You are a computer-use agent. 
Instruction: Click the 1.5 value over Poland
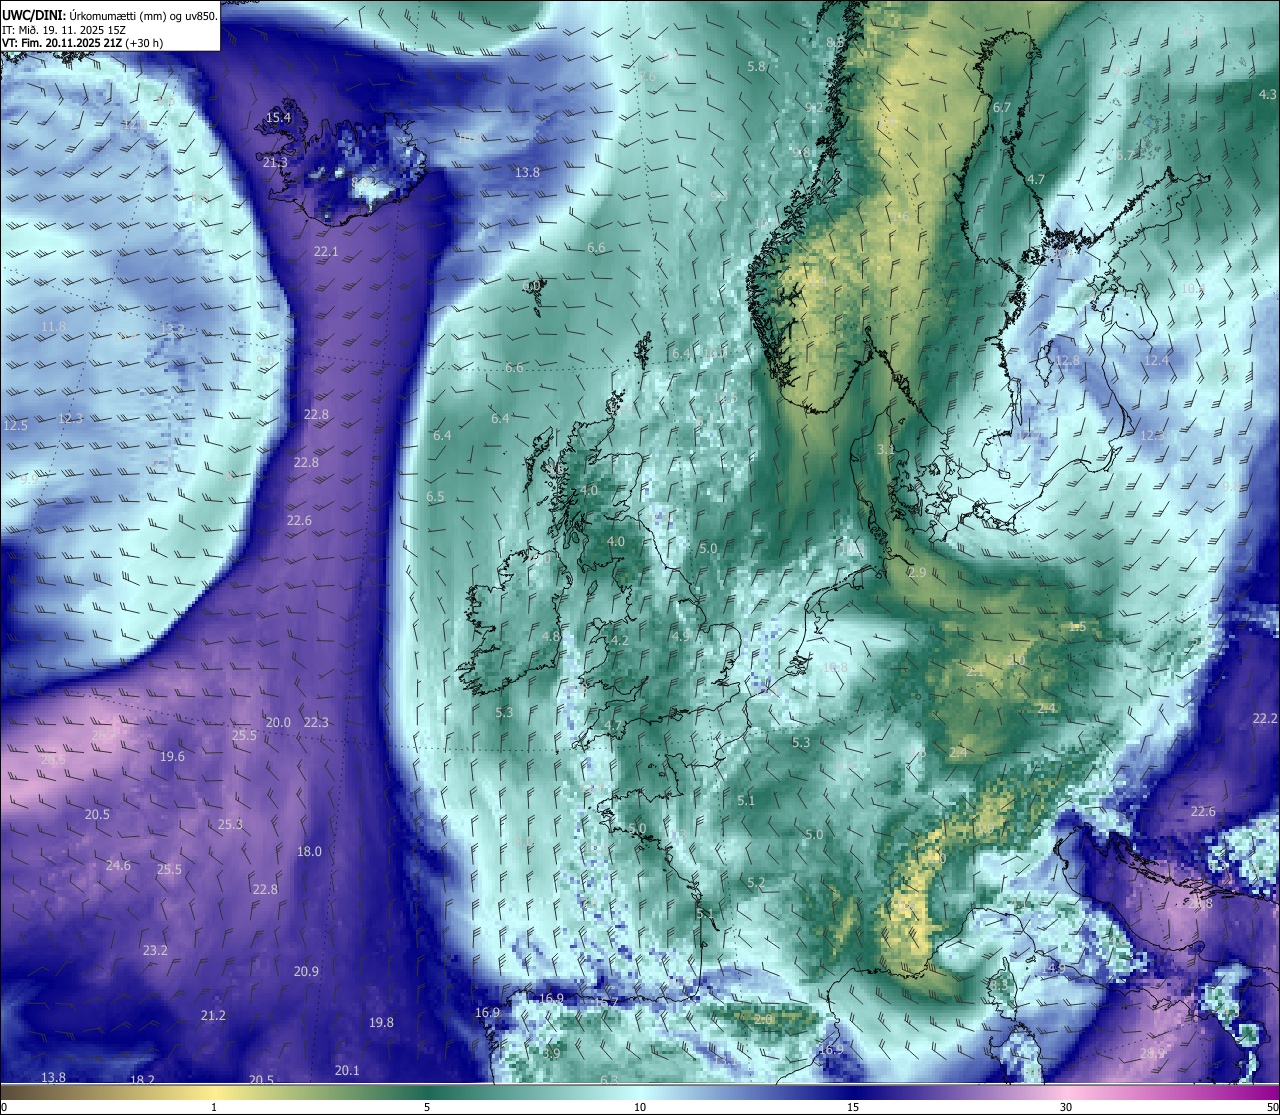point(1077,627)
